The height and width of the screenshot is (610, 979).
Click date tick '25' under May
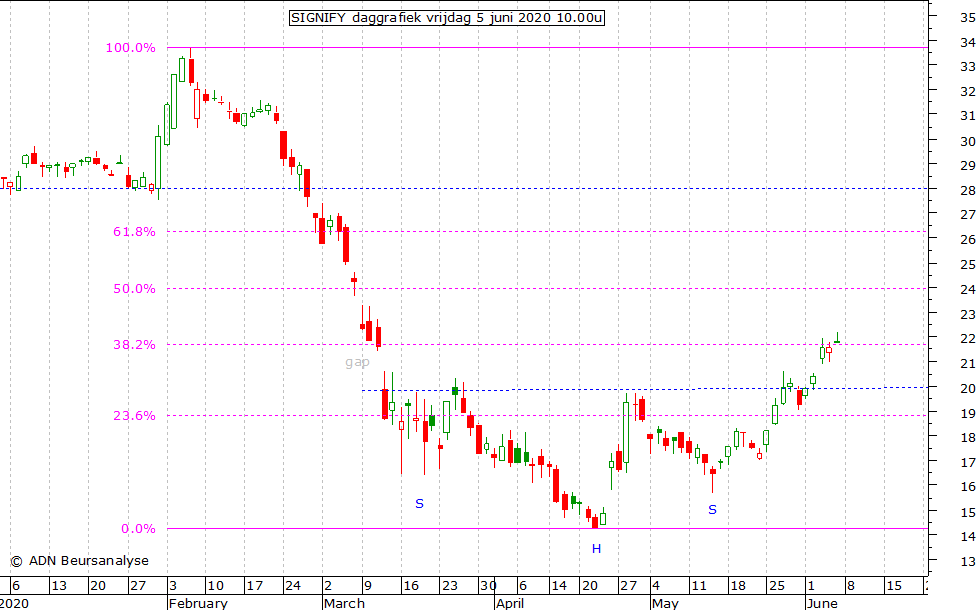777,586
